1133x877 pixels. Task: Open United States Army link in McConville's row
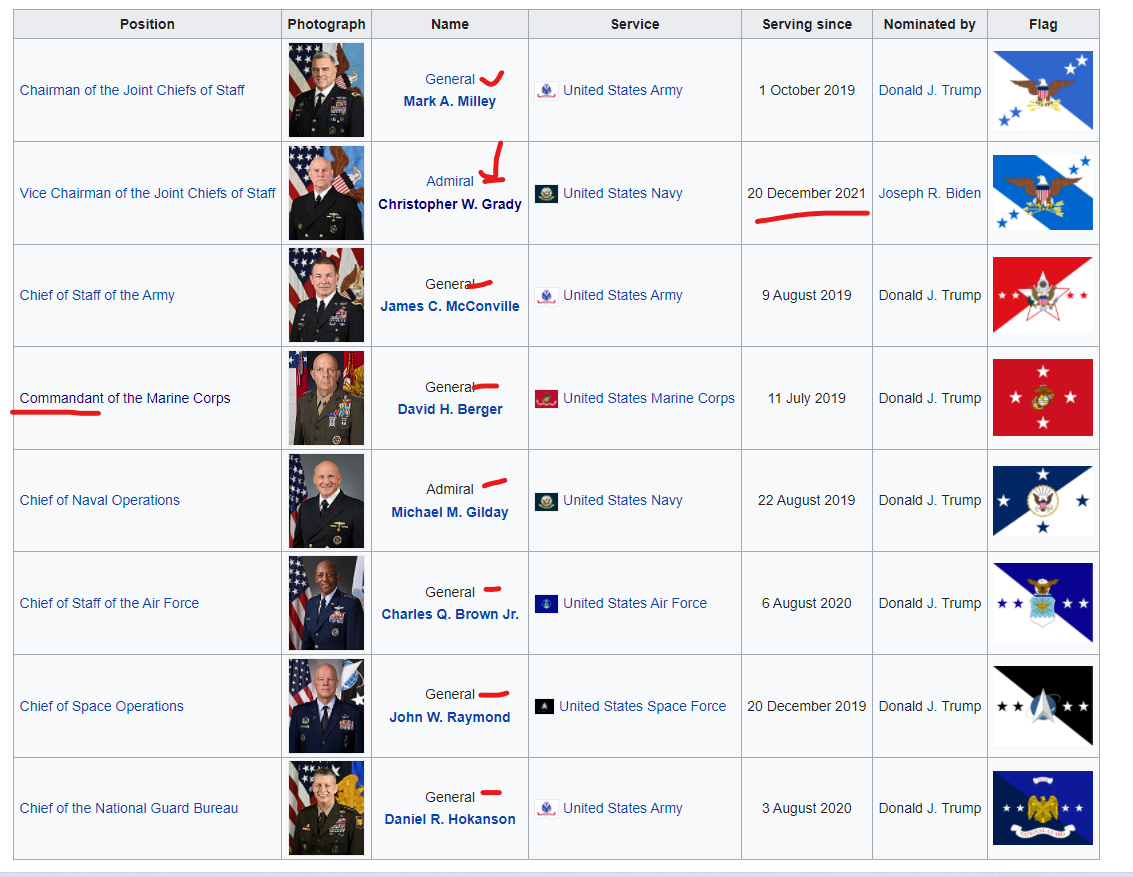click(623, 295)
